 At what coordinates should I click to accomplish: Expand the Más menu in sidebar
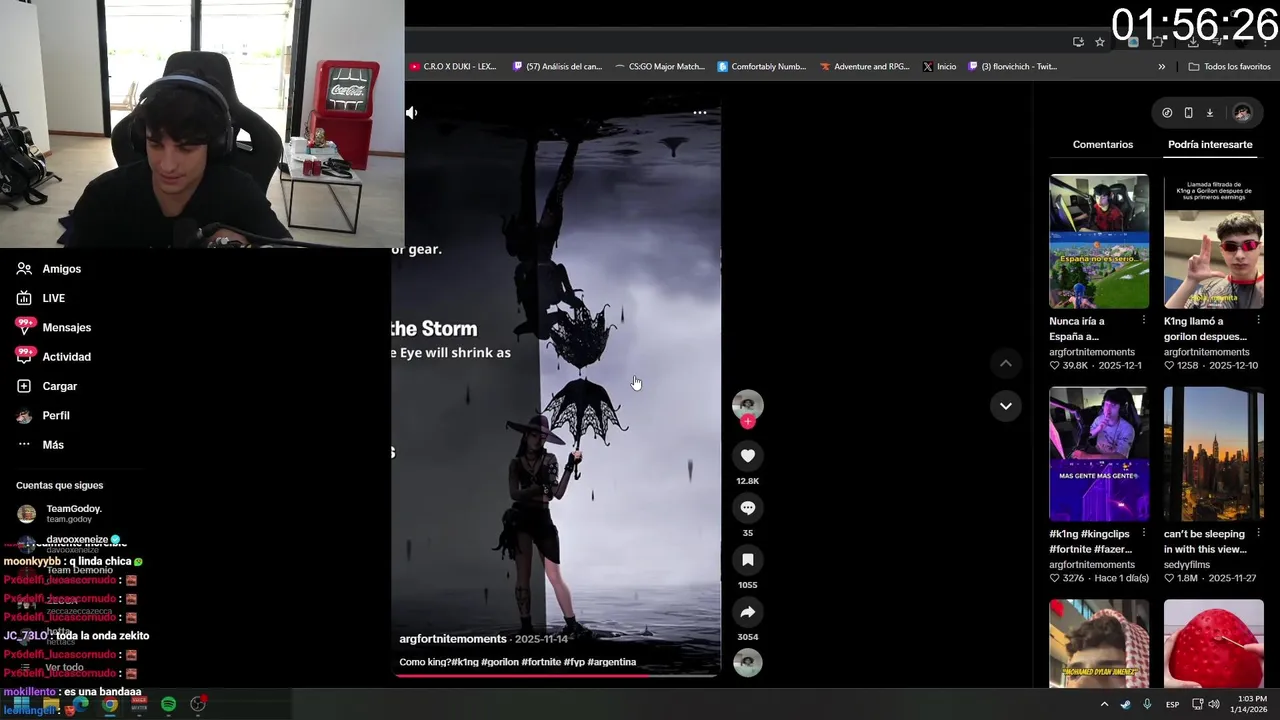coord(39,445)
